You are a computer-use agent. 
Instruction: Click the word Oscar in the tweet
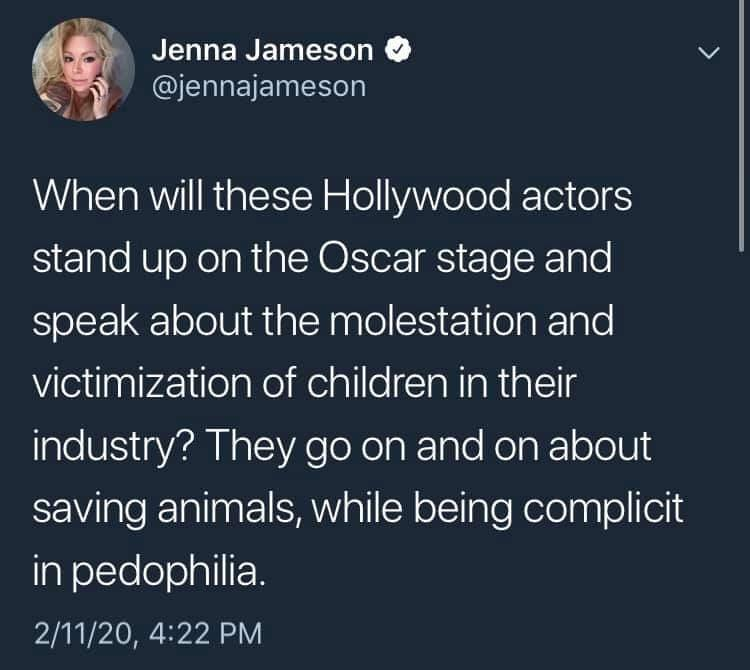coord(371,258)
